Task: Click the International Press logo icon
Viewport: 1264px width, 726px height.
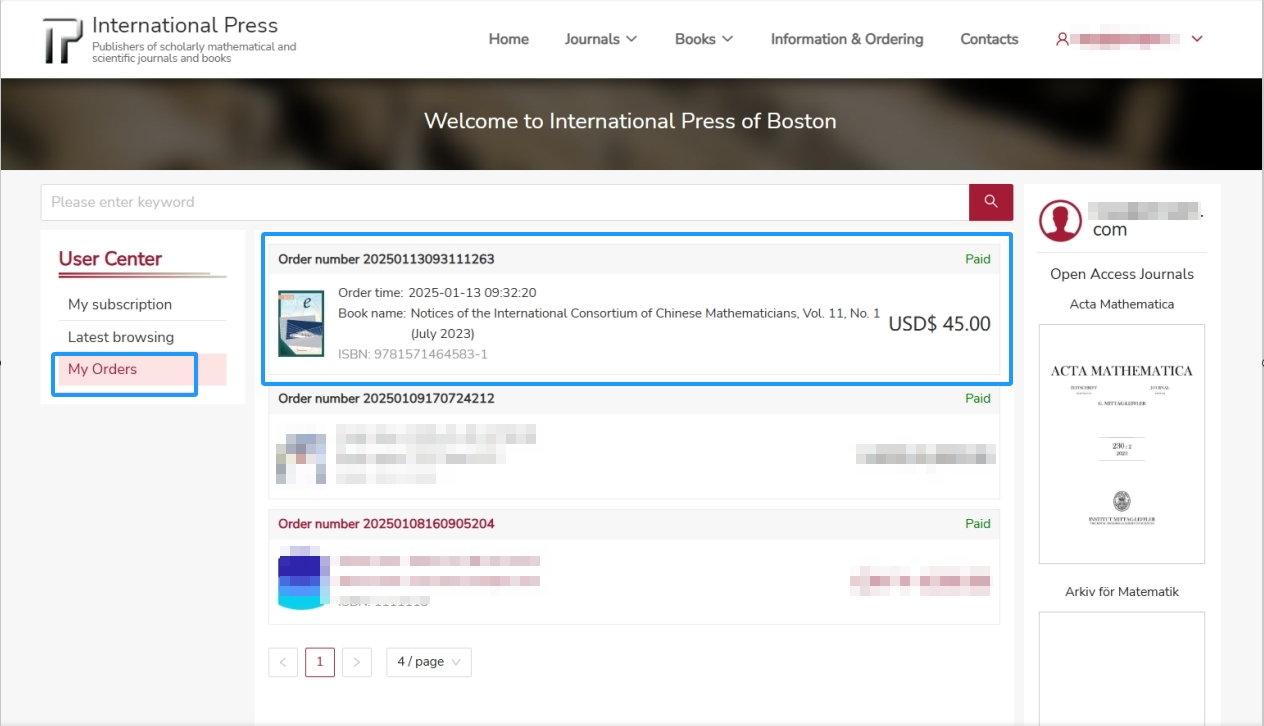Action: pos(62,40)
